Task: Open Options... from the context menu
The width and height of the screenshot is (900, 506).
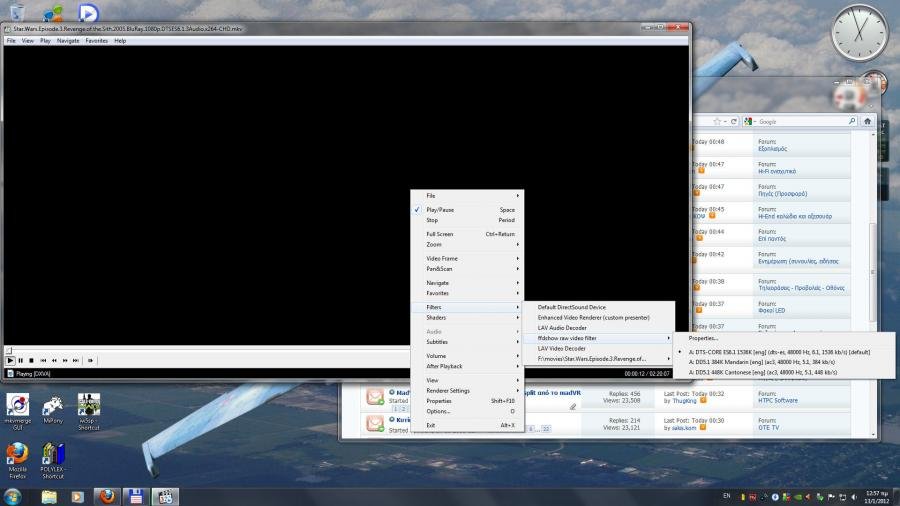Action: tap(467, 411)
